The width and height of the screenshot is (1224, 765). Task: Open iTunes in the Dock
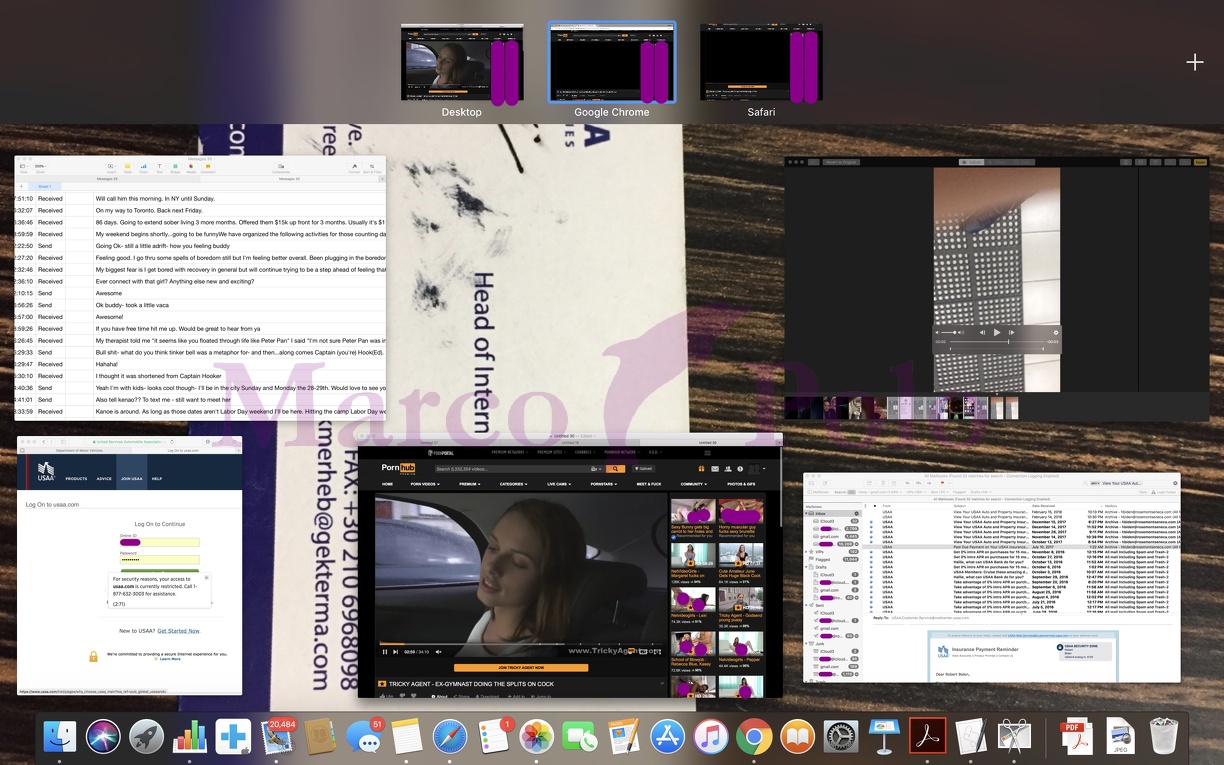coord(711,738)
